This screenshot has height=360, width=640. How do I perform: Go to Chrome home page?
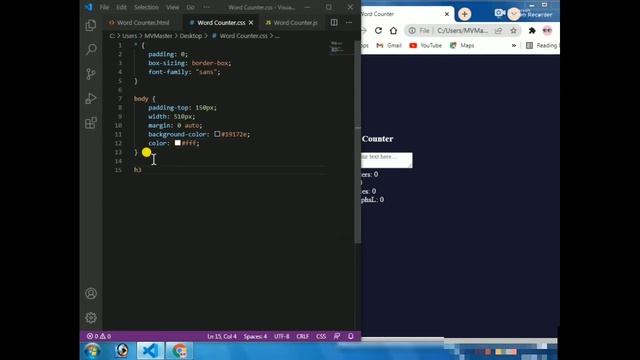coord(393,31)
